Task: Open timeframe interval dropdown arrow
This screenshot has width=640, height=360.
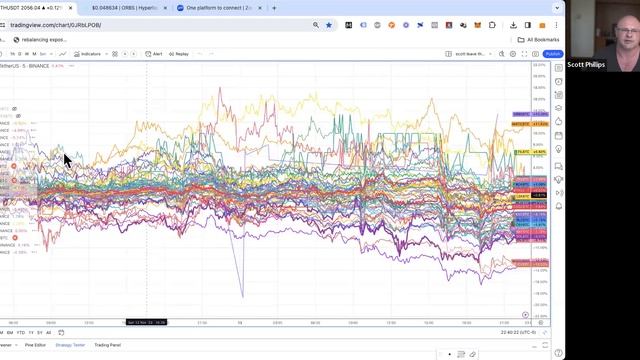Action: (x=51, y=54)
